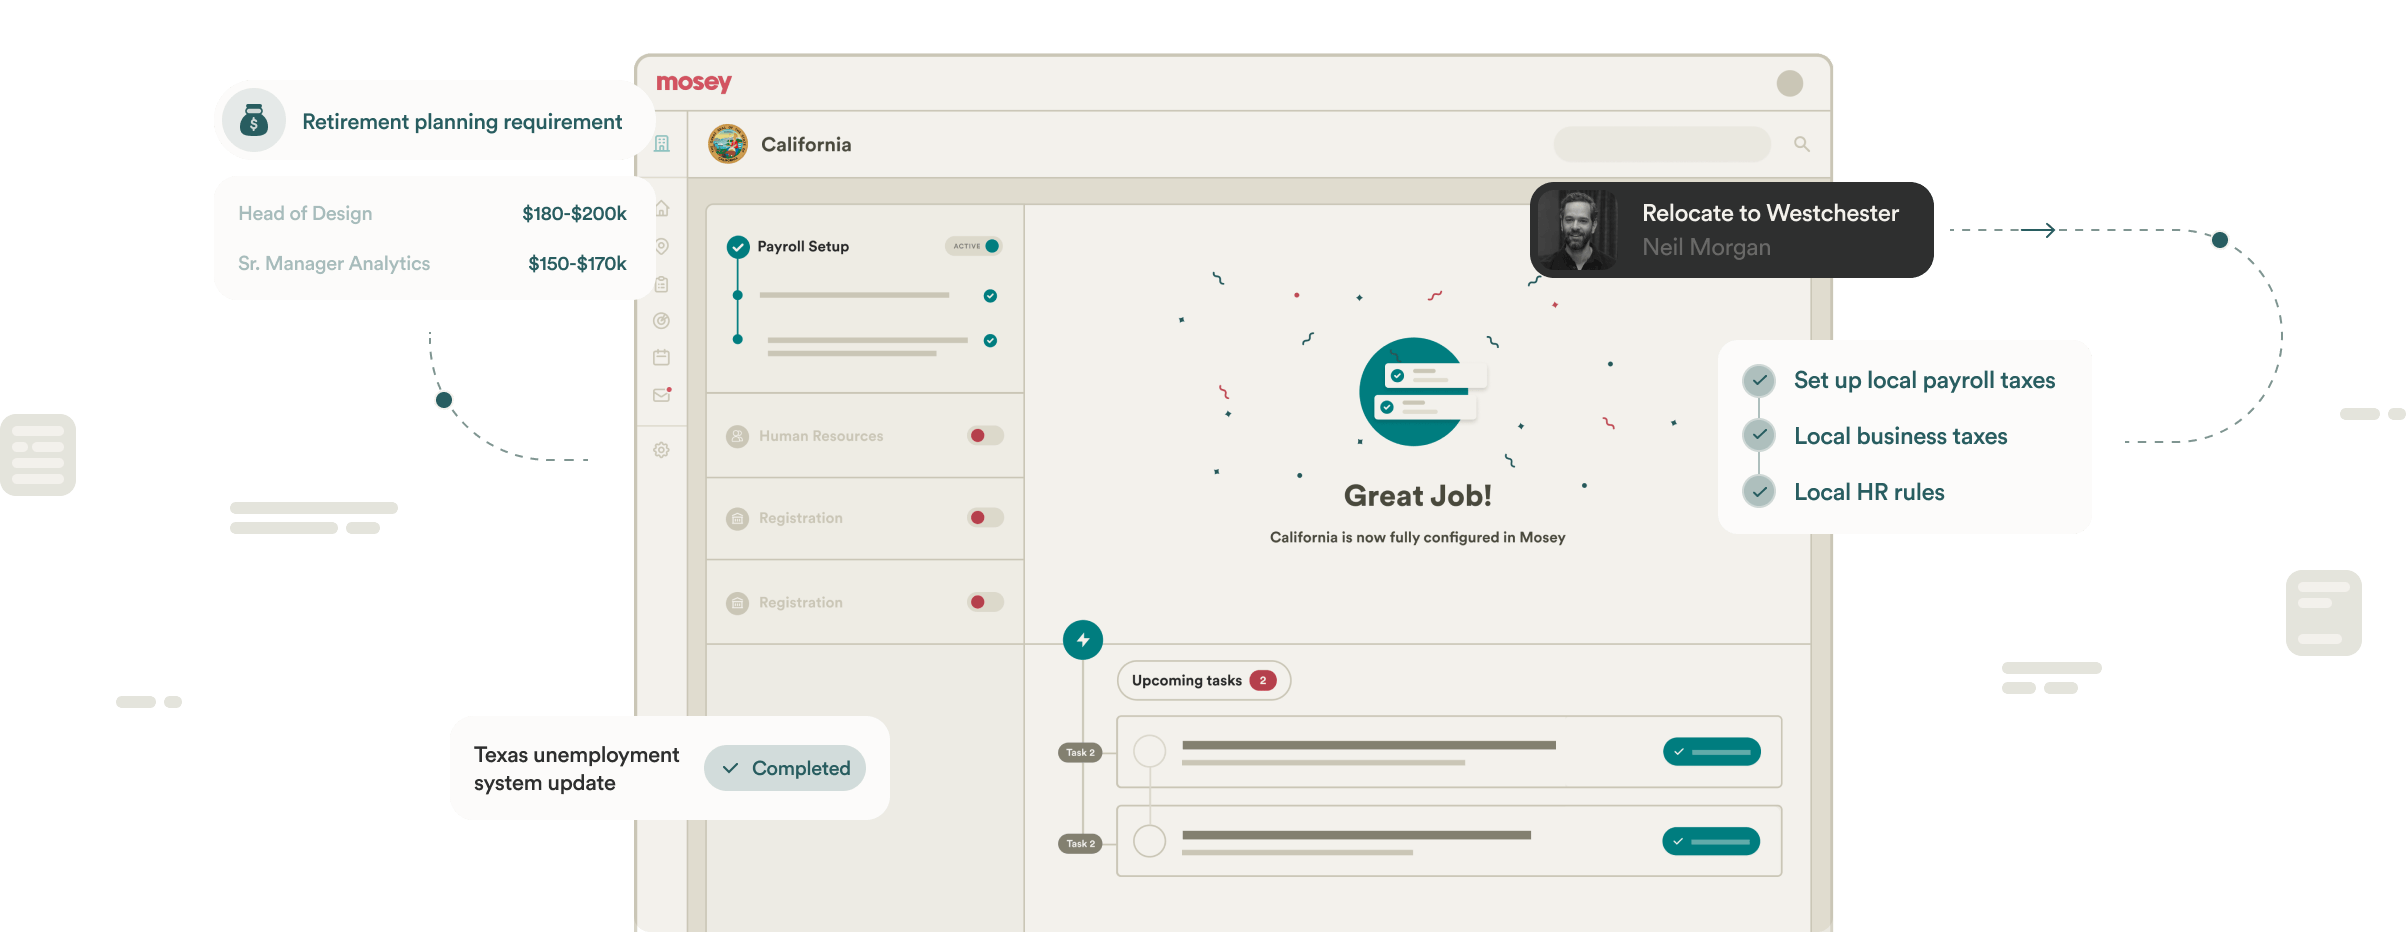
Task: Enable the Human Resources toggle
Action: 985,436
